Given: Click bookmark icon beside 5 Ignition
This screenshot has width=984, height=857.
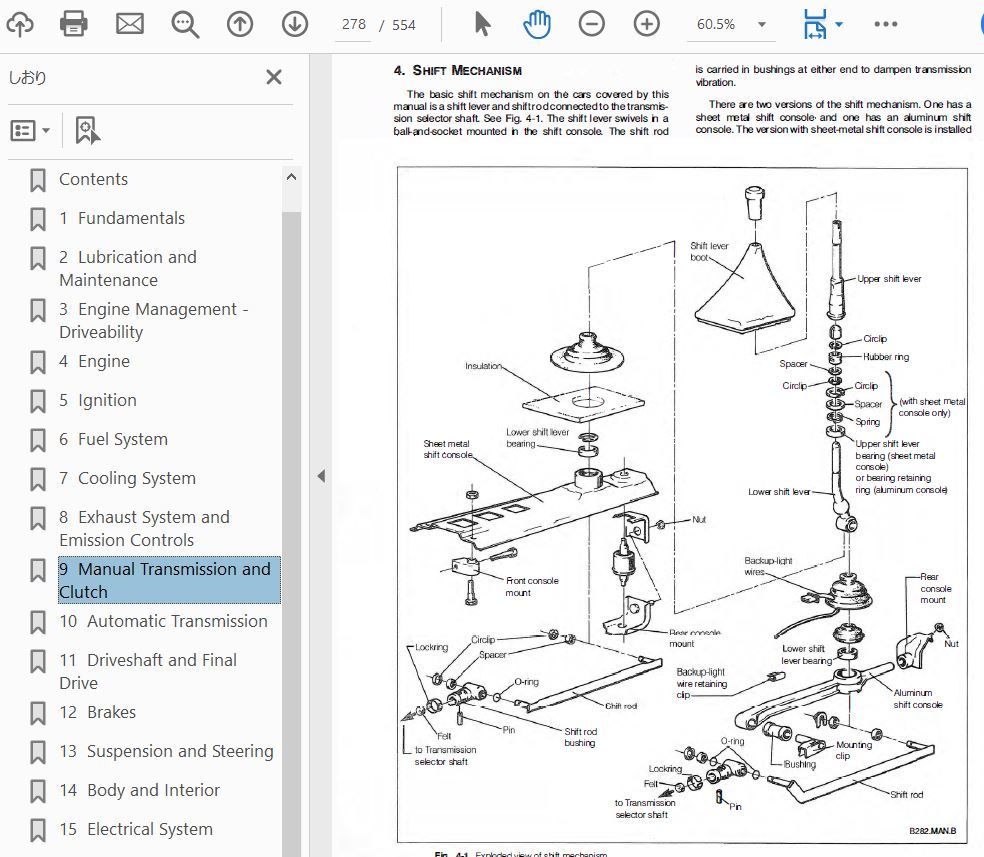Looking at the screenshot, I should (x=38, y=401).
